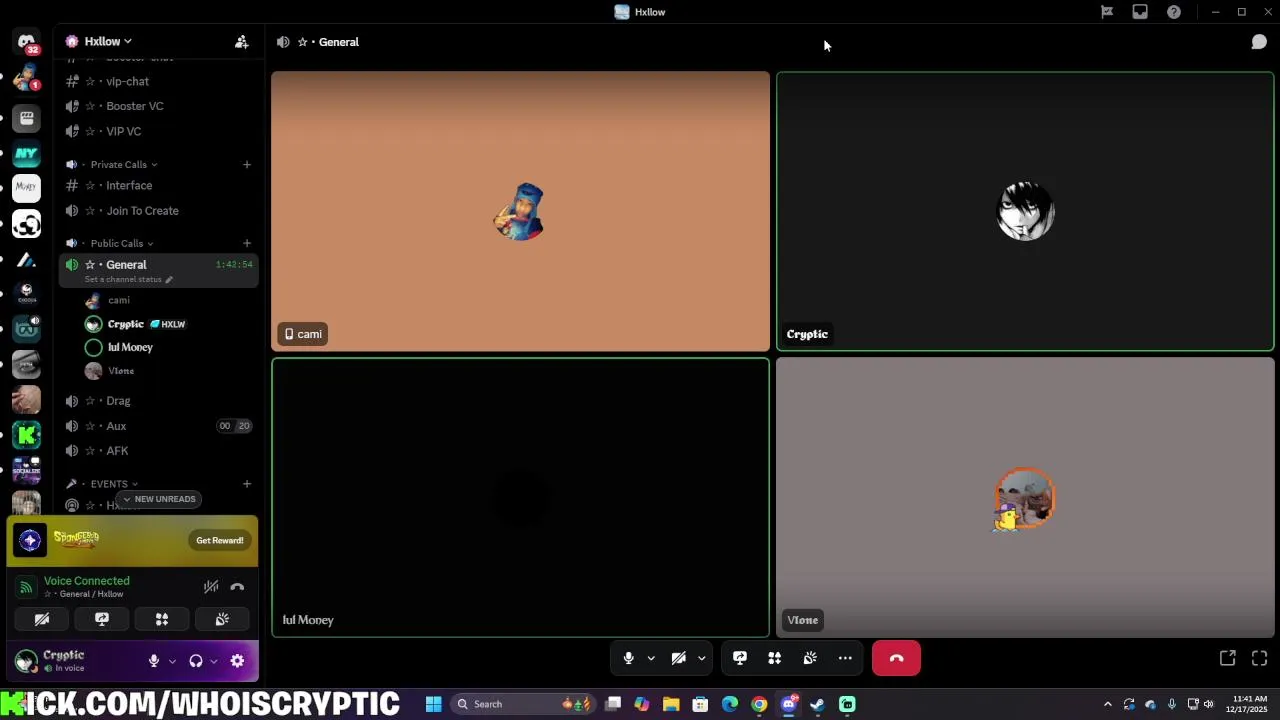Disconnect using red hang-up button
The image size is (1280, 720).
[896, 658]
